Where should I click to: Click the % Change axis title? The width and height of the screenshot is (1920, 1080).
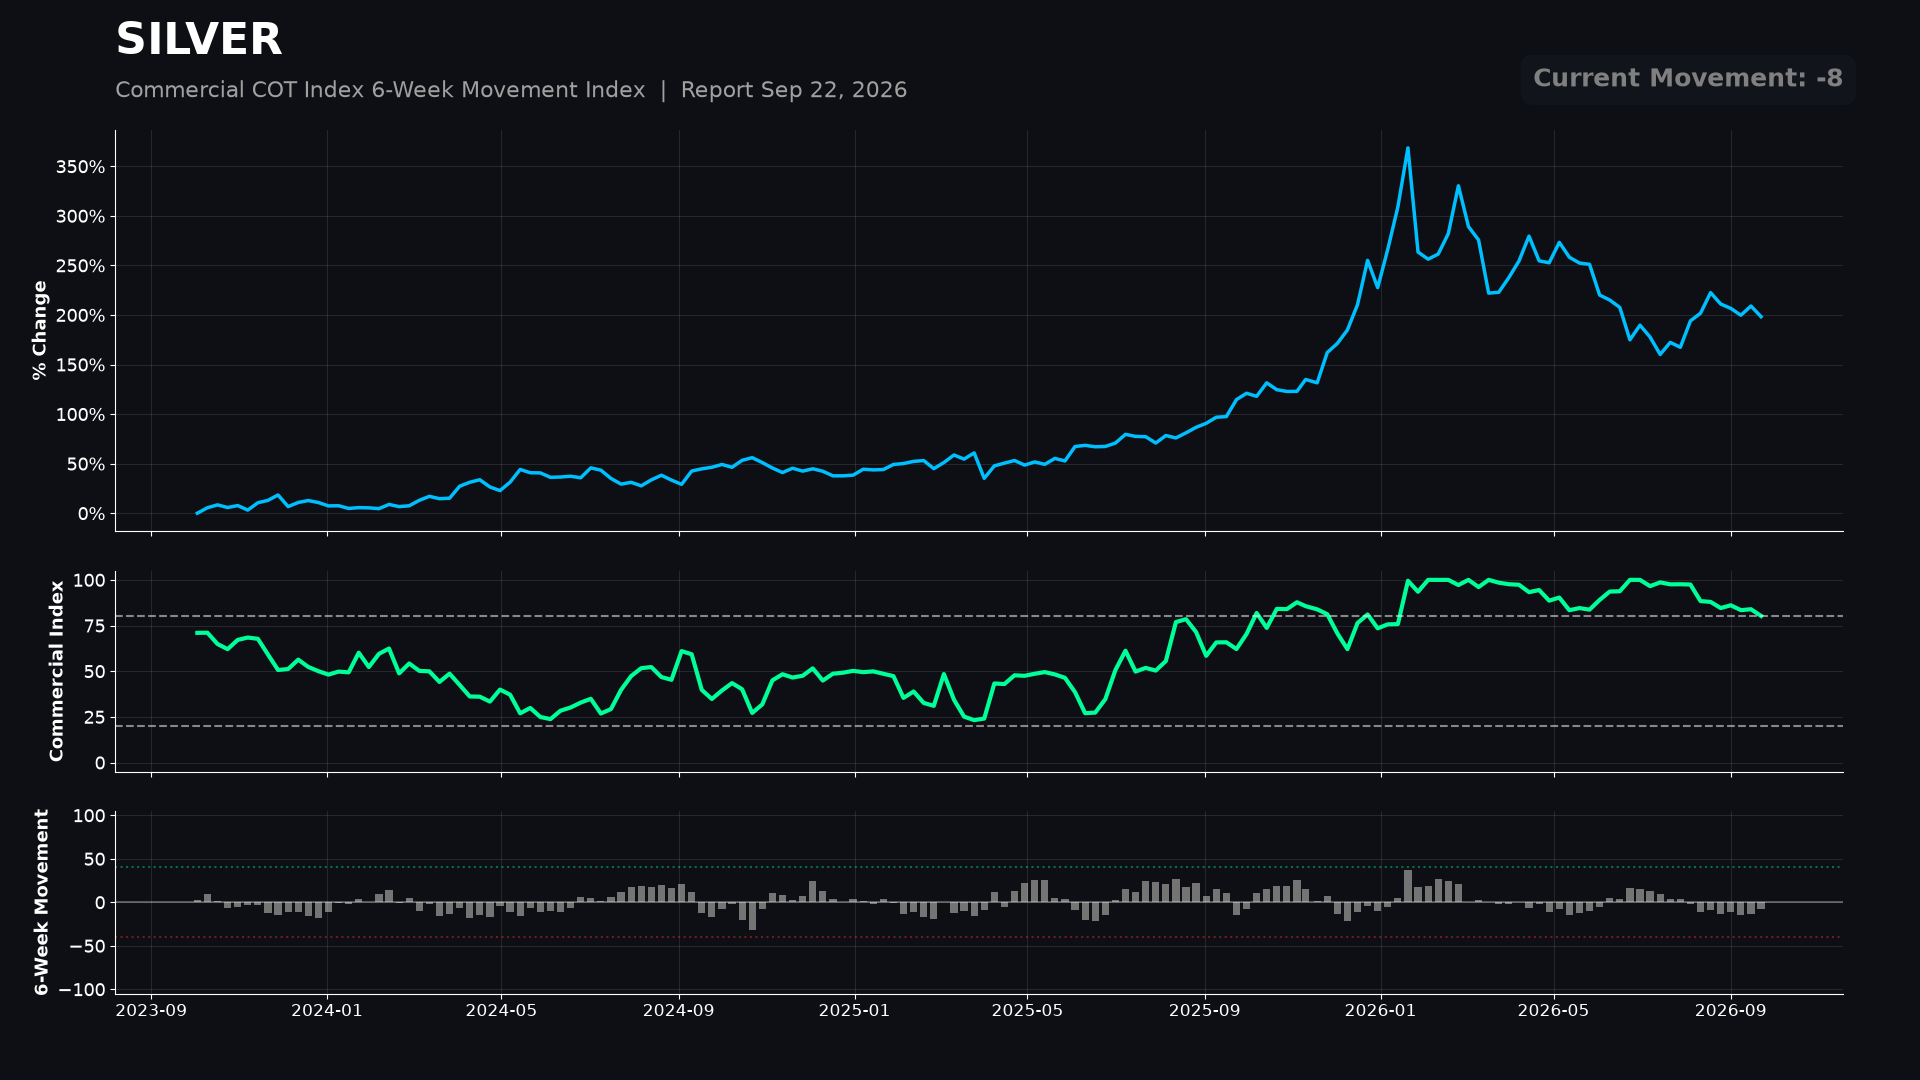[40, 330]
